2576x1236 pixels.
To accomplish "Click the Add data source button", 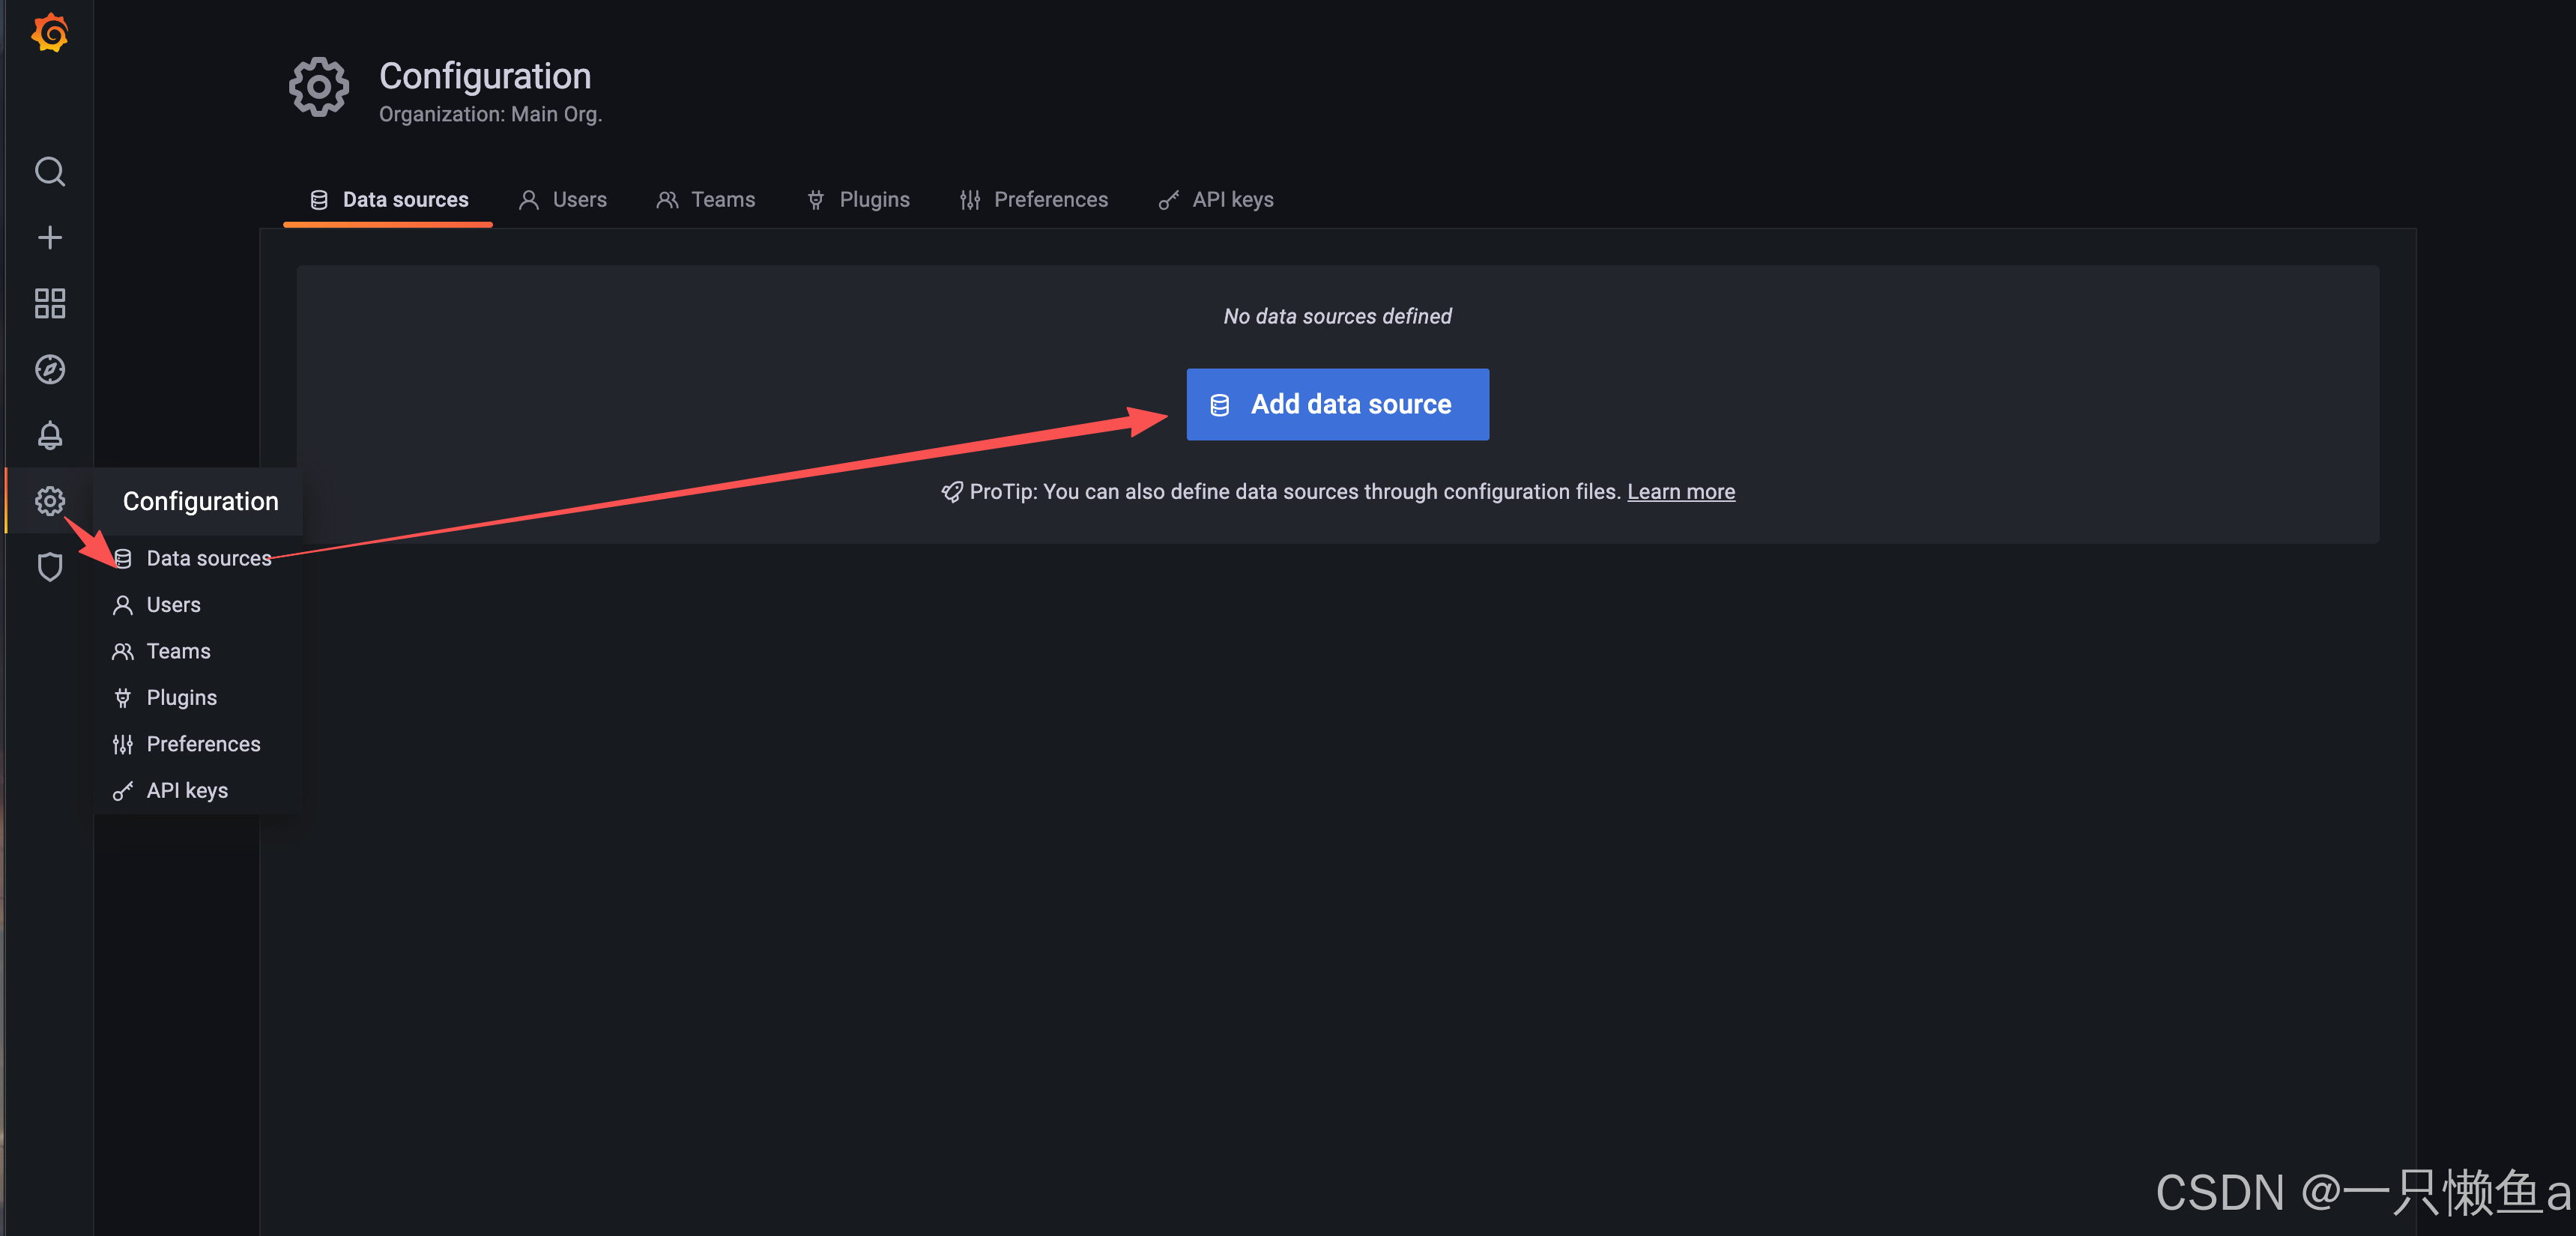I will coord(1337,405).
